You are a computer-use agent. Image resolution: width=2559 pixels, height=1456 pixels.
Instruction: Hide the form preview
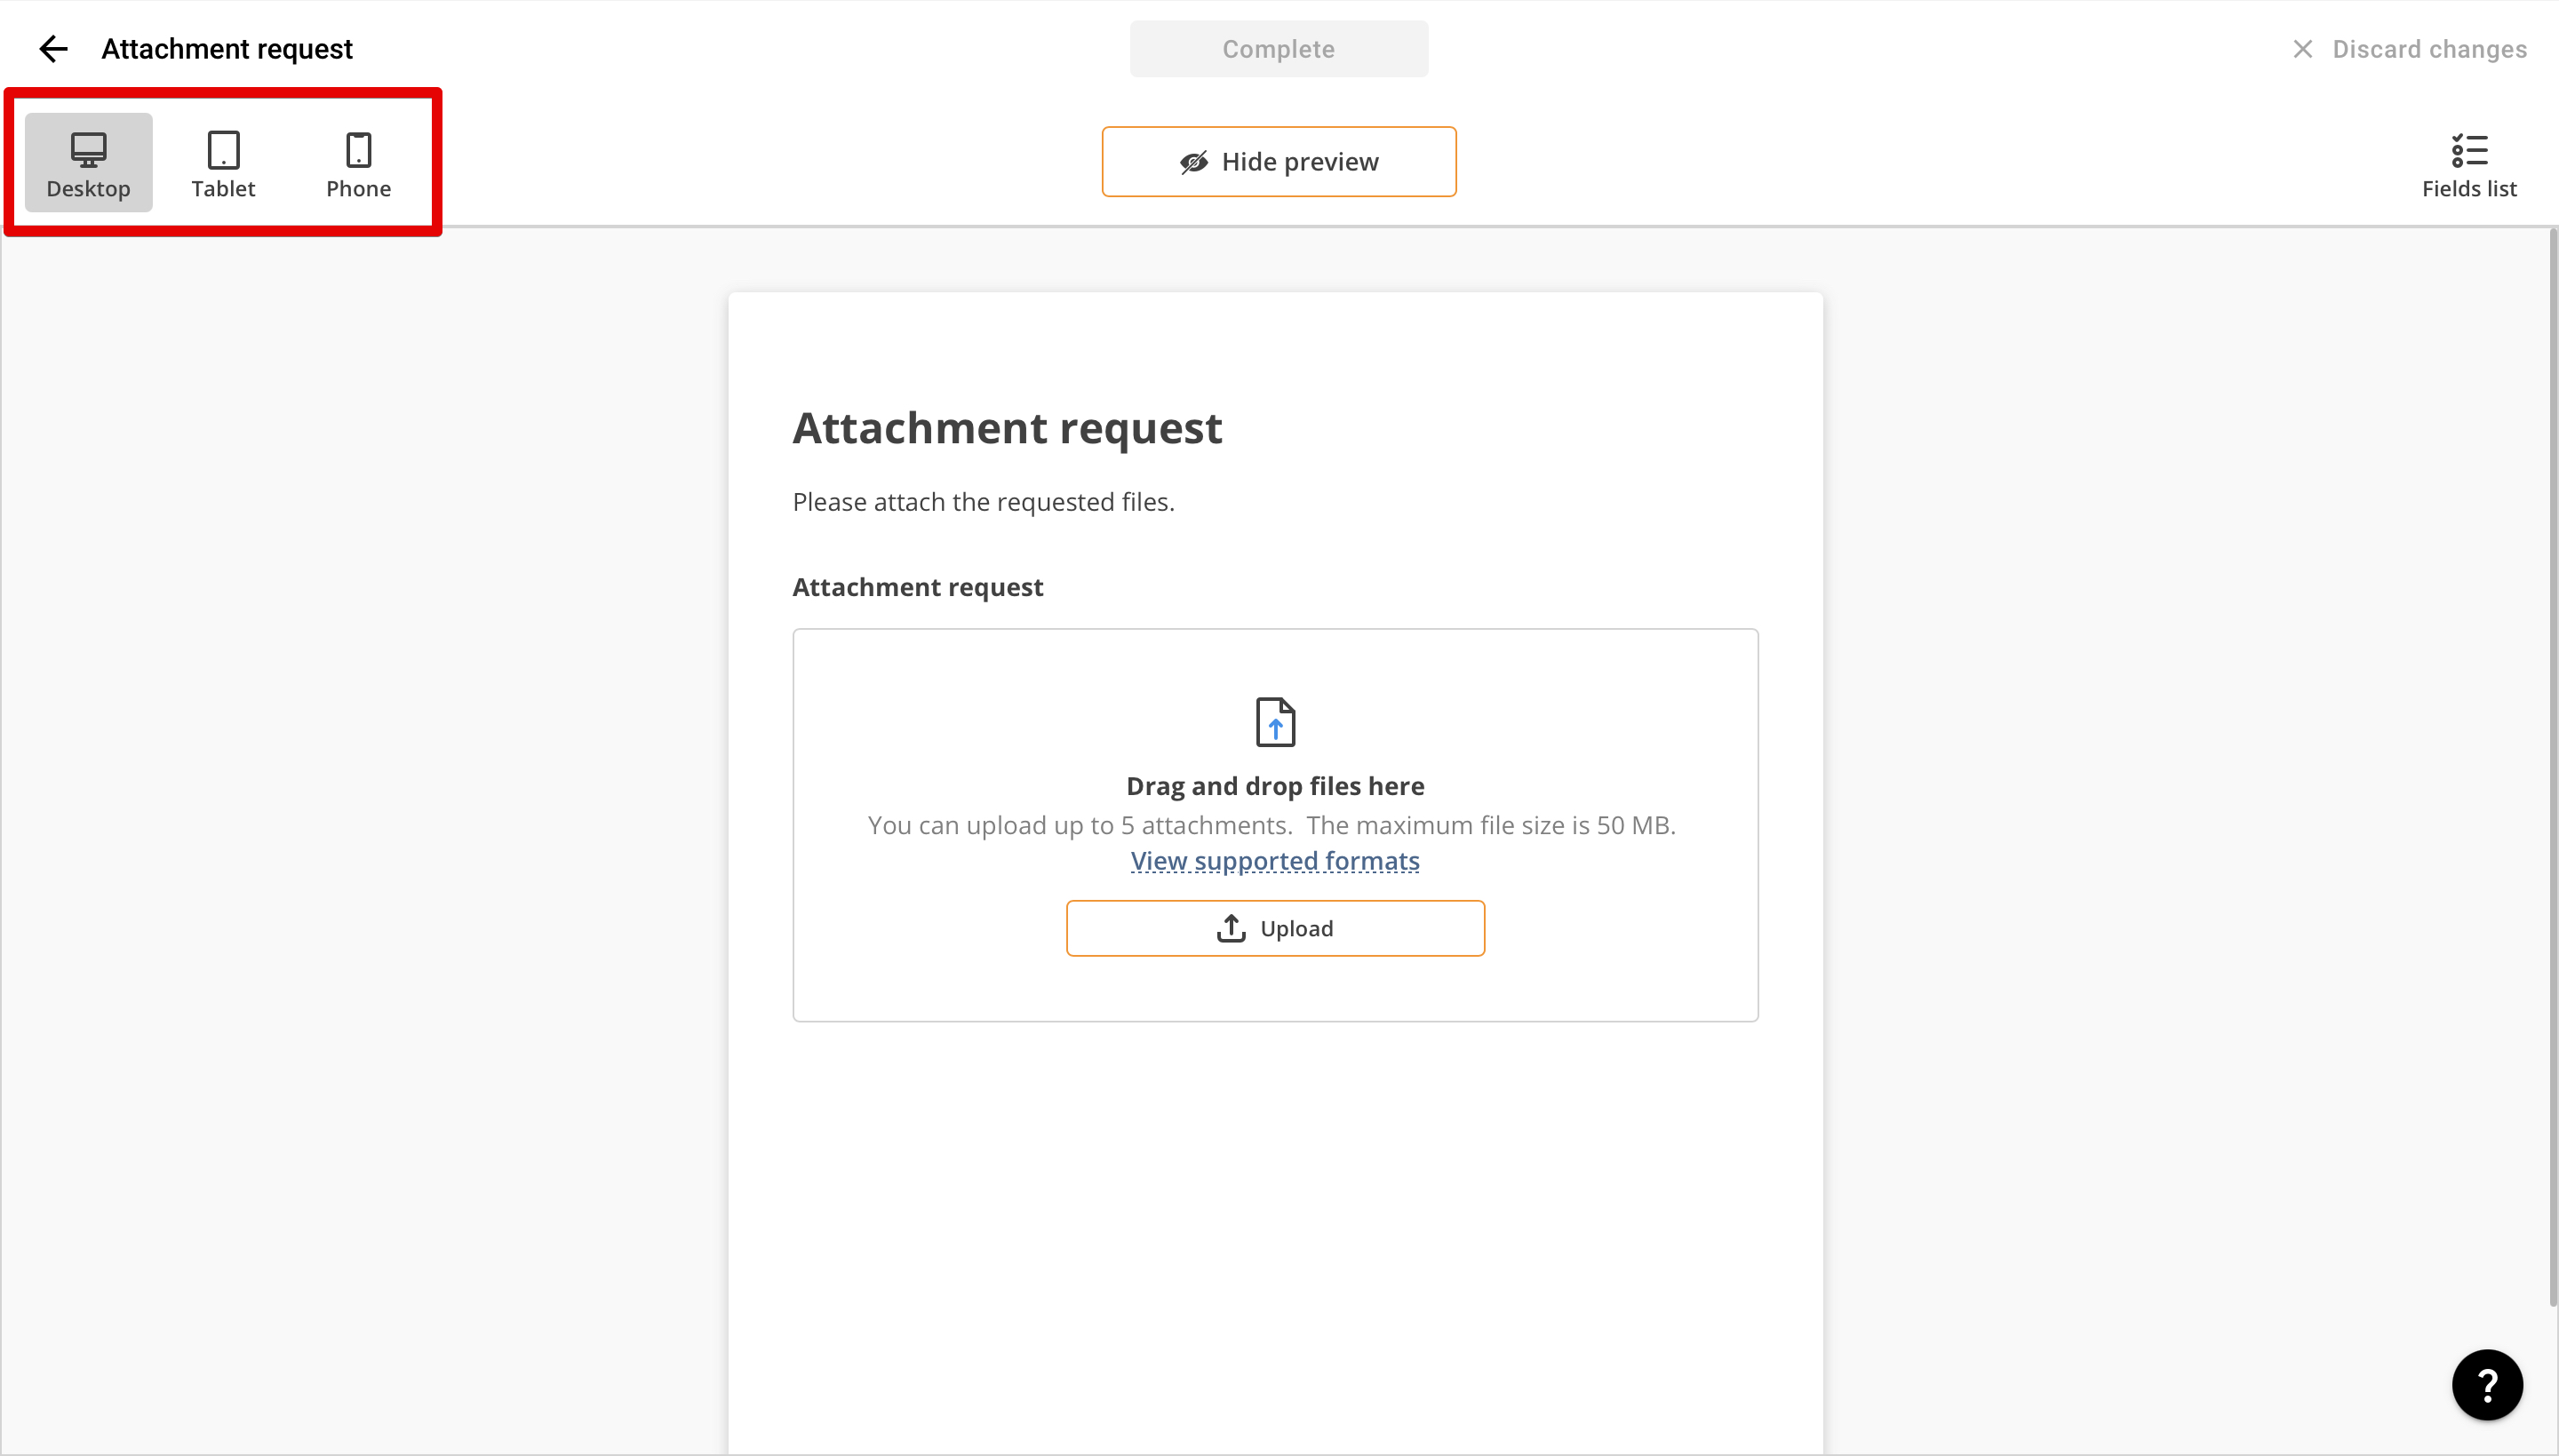tap(1277, 161)
